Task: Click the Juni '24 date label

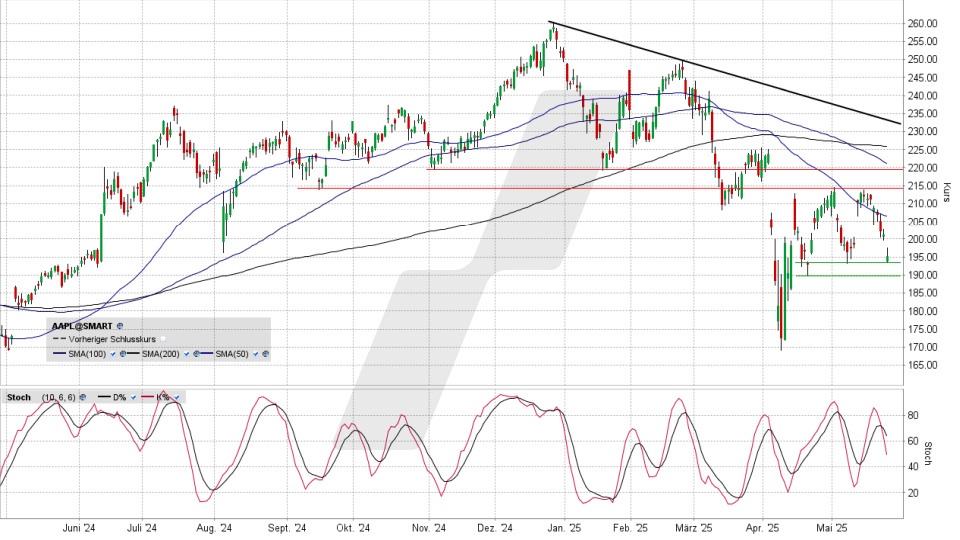Action: tap(79, 528)
